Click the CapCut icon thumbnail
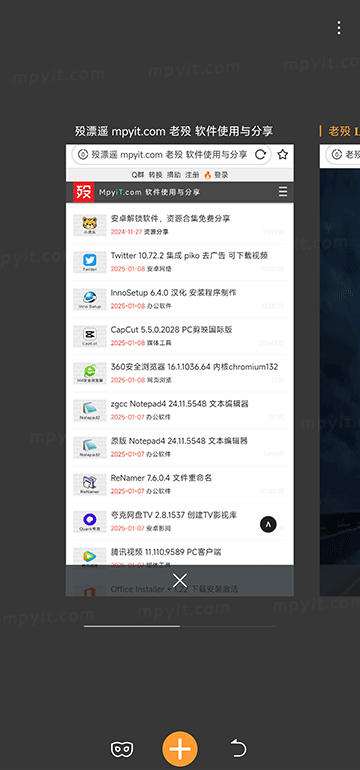Screen dimensions: 360x770 click(x=90, y=336)
